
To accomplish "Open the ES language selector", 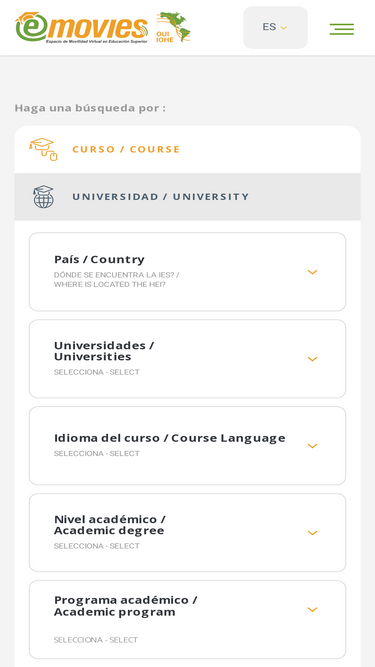I will tap(275, 27).
